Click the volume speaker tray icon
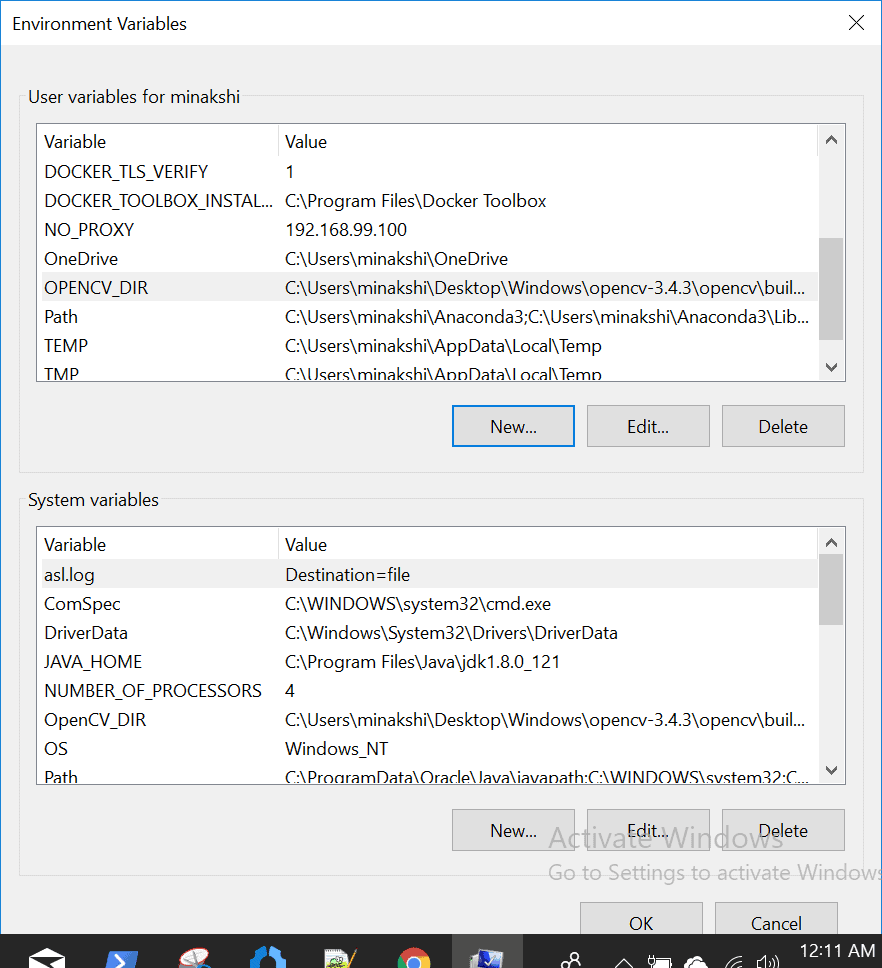This screenshot has height=968, width=882. tap(768, 961)
